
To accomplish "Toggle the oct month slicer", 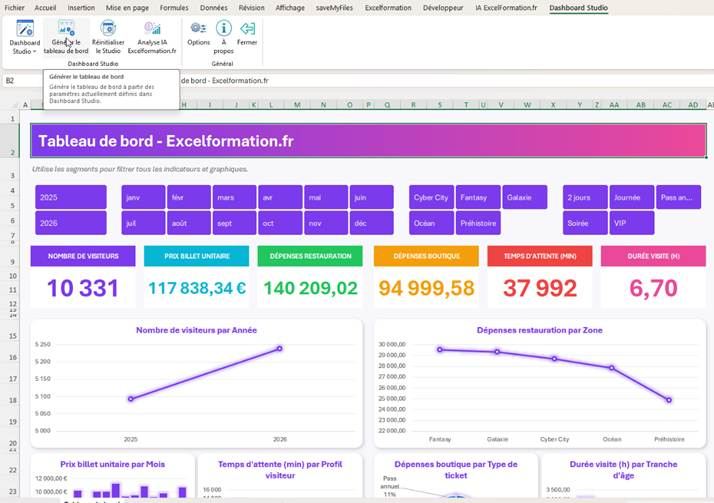I will click(280, 223).
